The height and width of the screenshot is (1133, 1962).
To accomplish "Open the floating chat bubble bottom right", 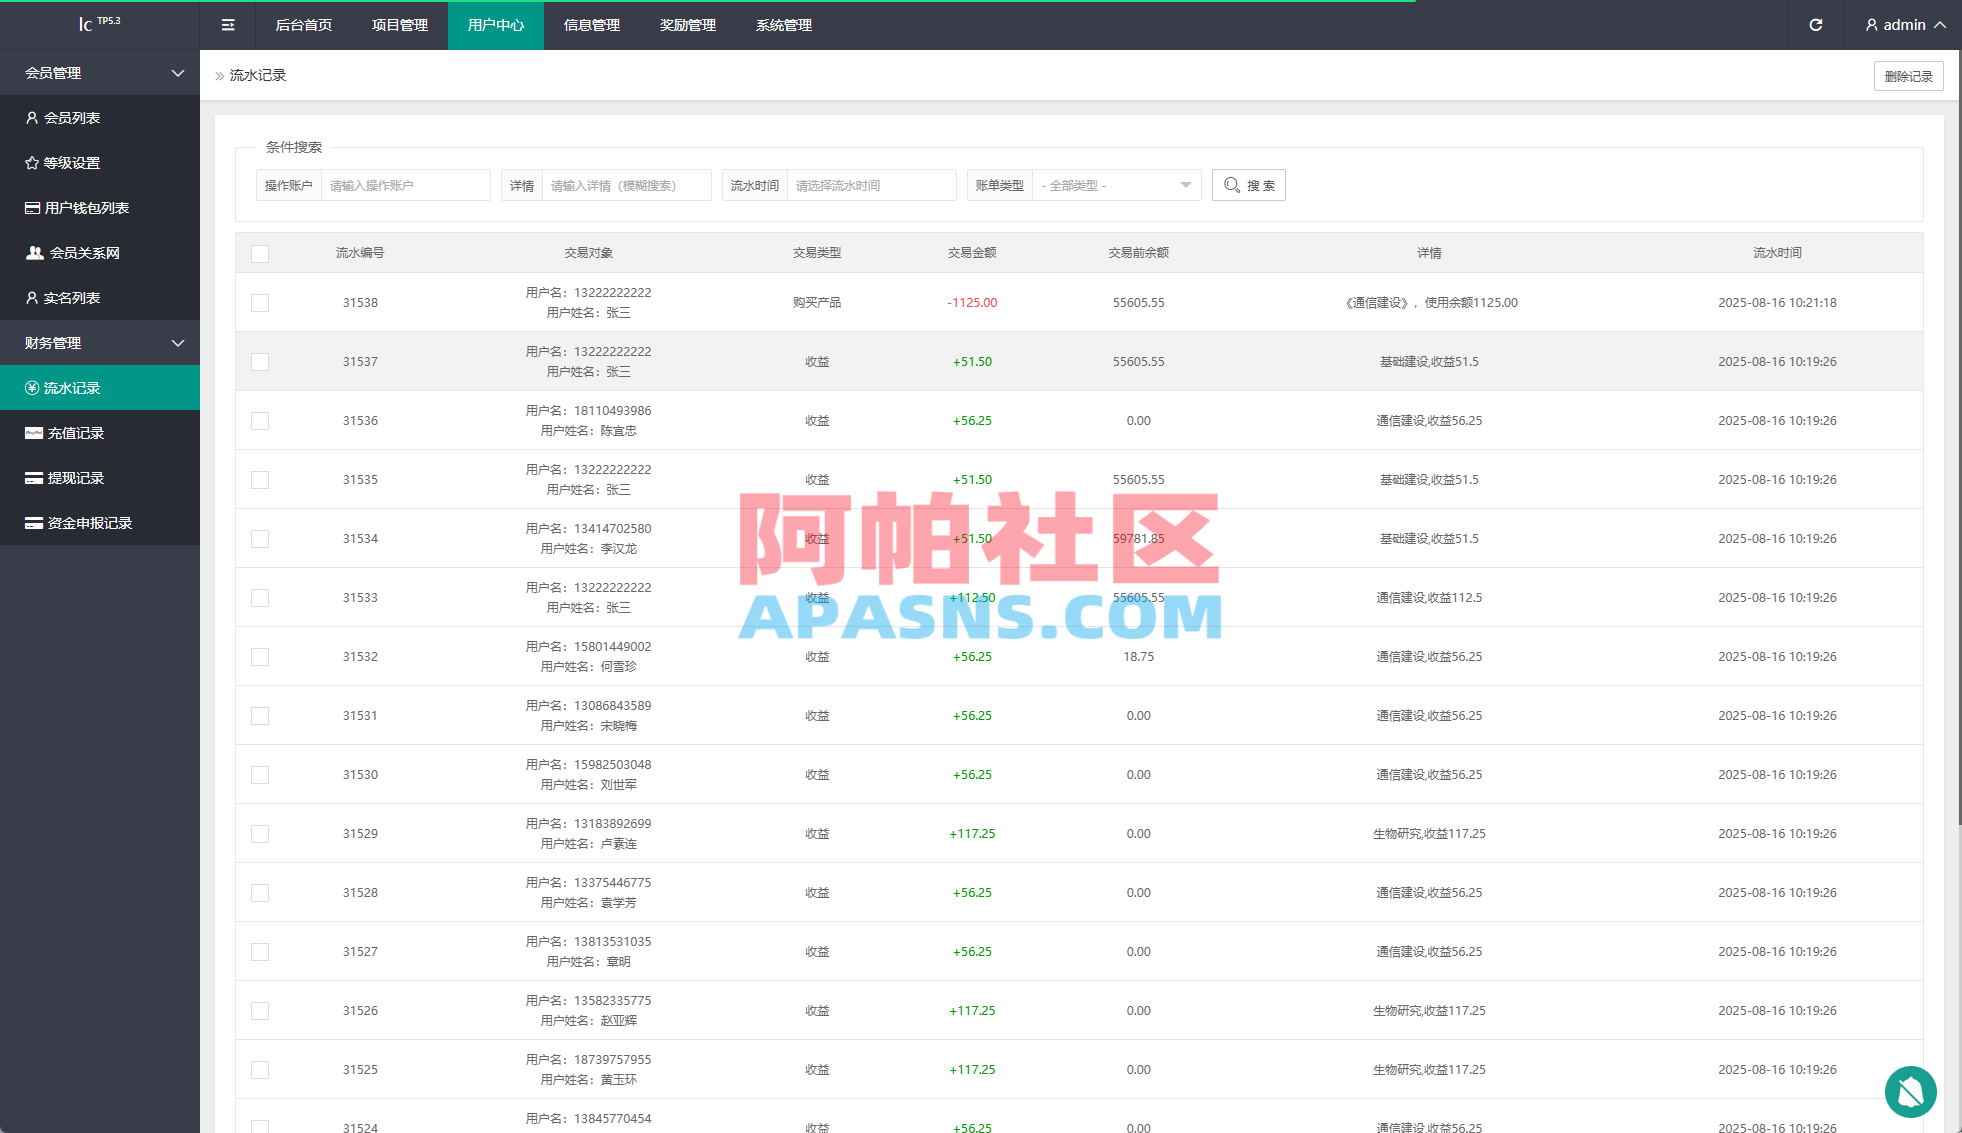I will 1911,1092.
